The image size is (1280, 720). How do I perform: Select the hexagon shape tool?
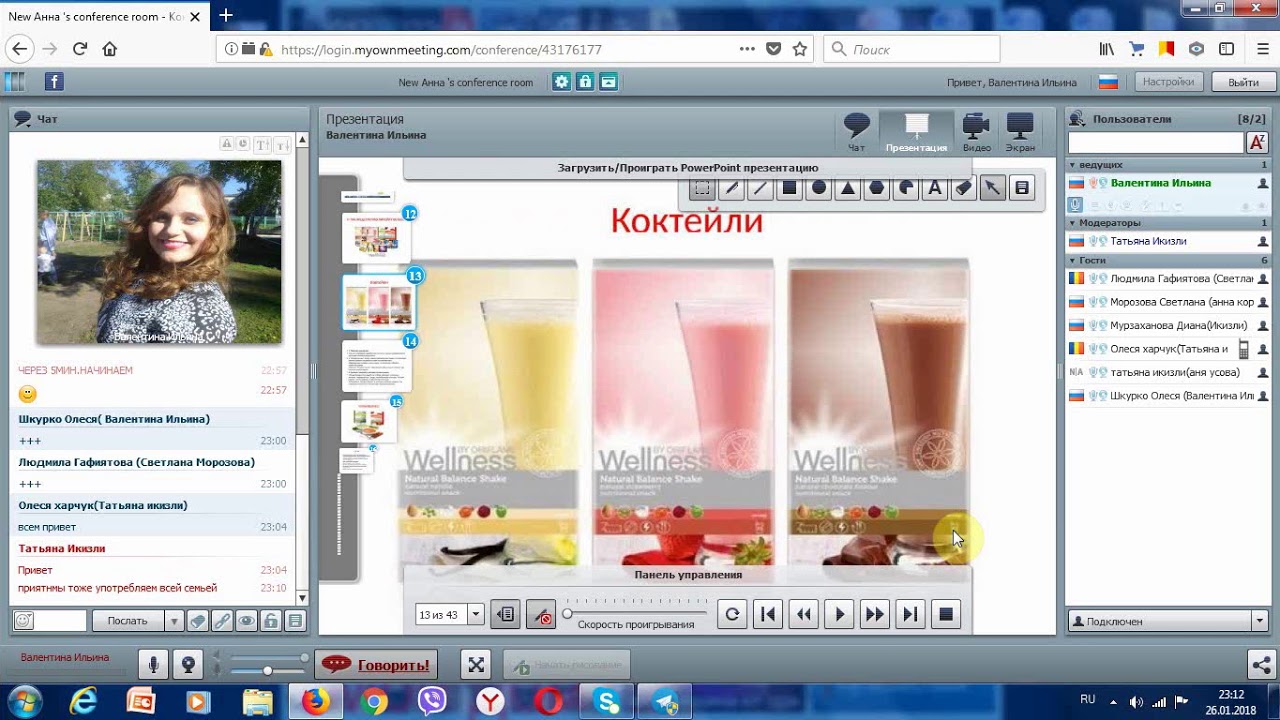(x=876, y=188)
